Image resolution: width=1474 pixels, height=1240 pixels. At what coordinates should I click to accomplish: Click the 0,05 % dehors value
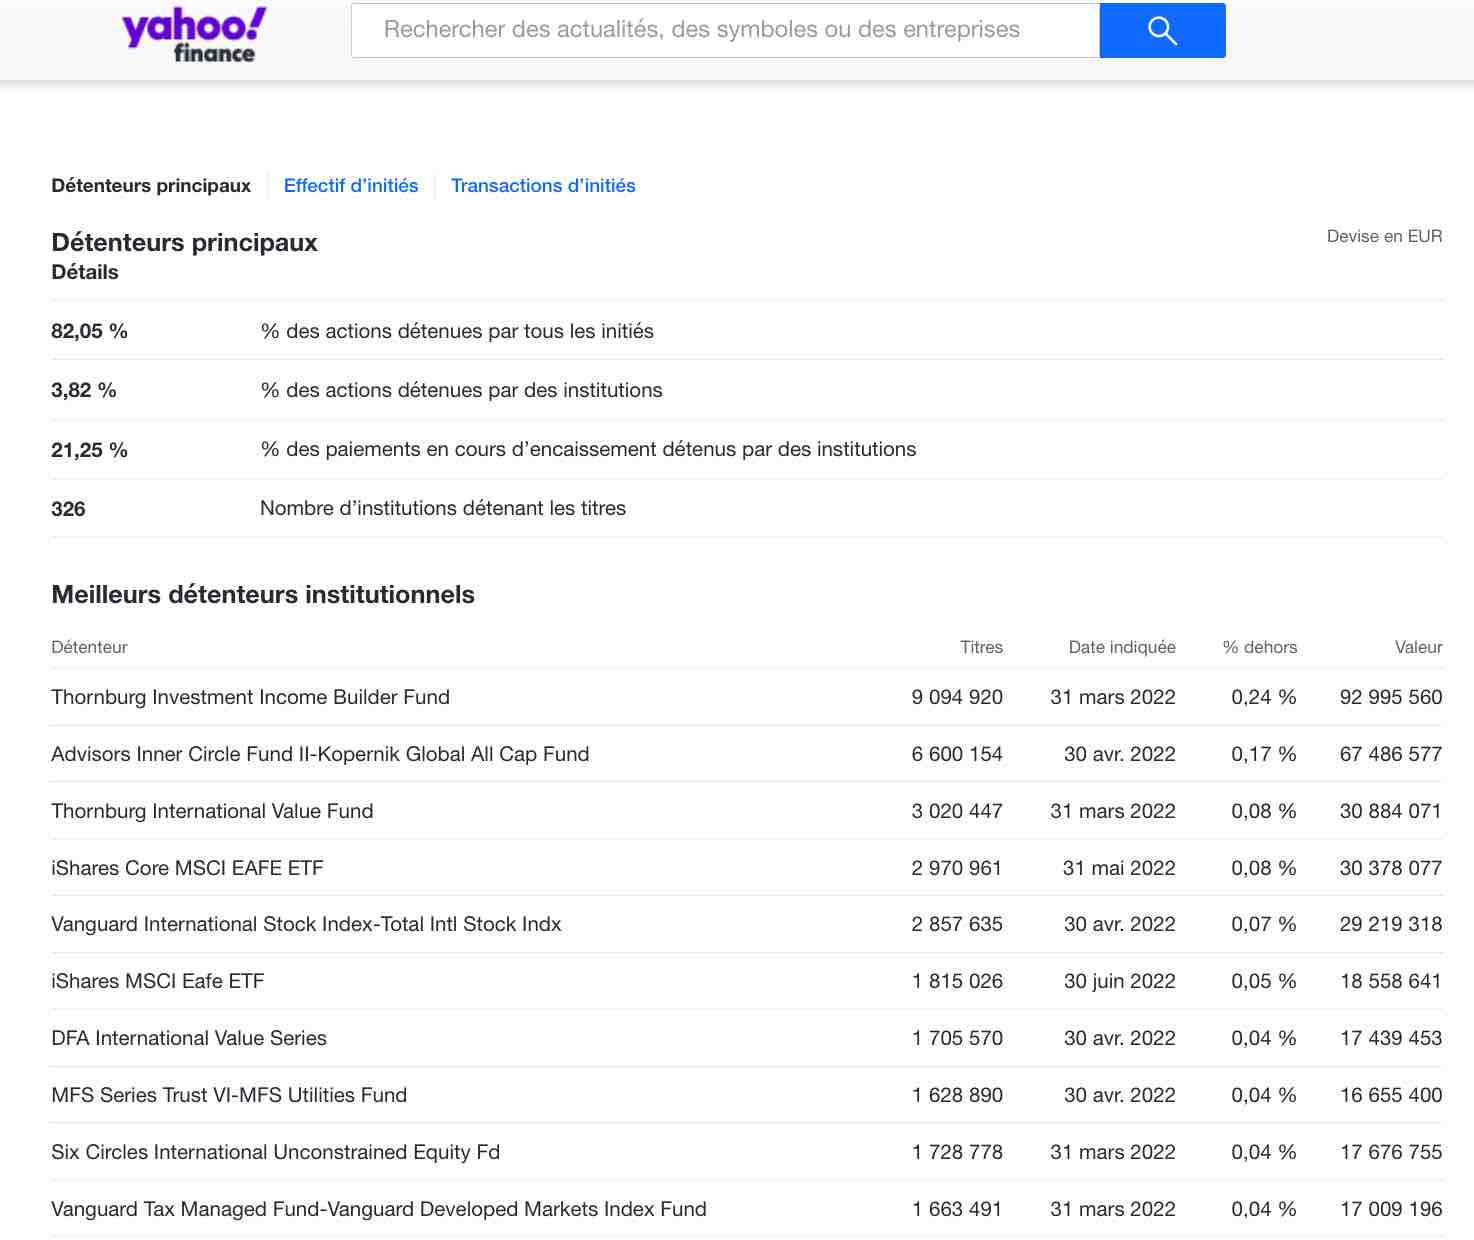(1264, 981)
